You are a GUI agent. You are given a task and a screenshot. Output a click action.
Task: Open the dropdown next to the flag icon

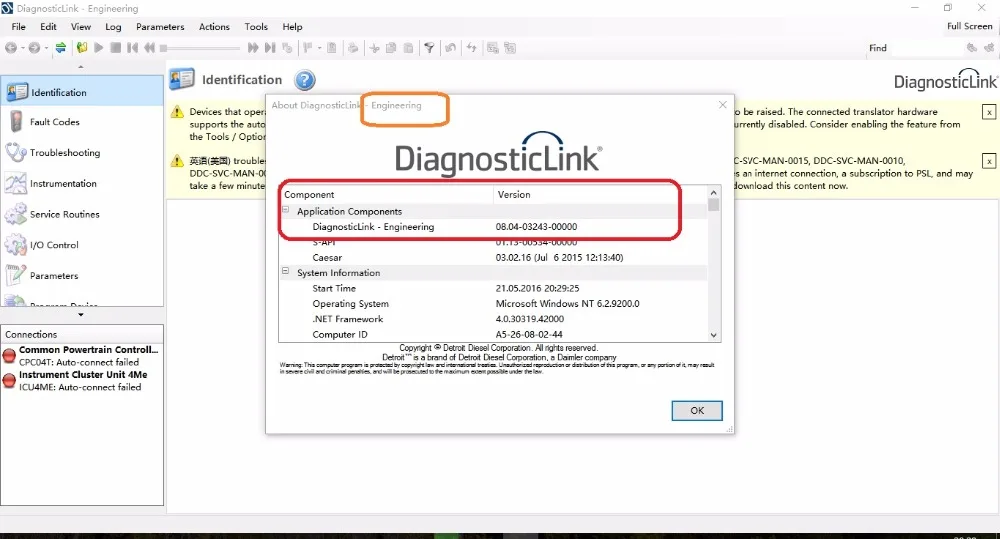tap(319, 48)
